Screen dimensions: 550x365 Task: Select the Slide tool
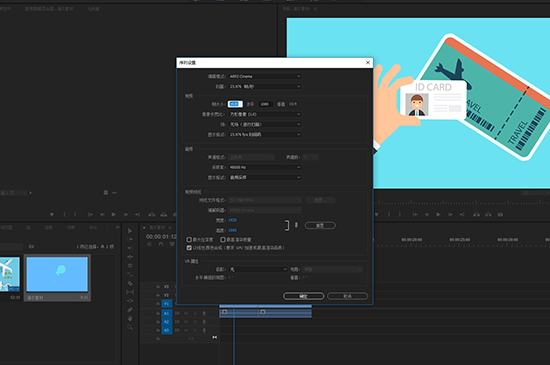[130, 300]
